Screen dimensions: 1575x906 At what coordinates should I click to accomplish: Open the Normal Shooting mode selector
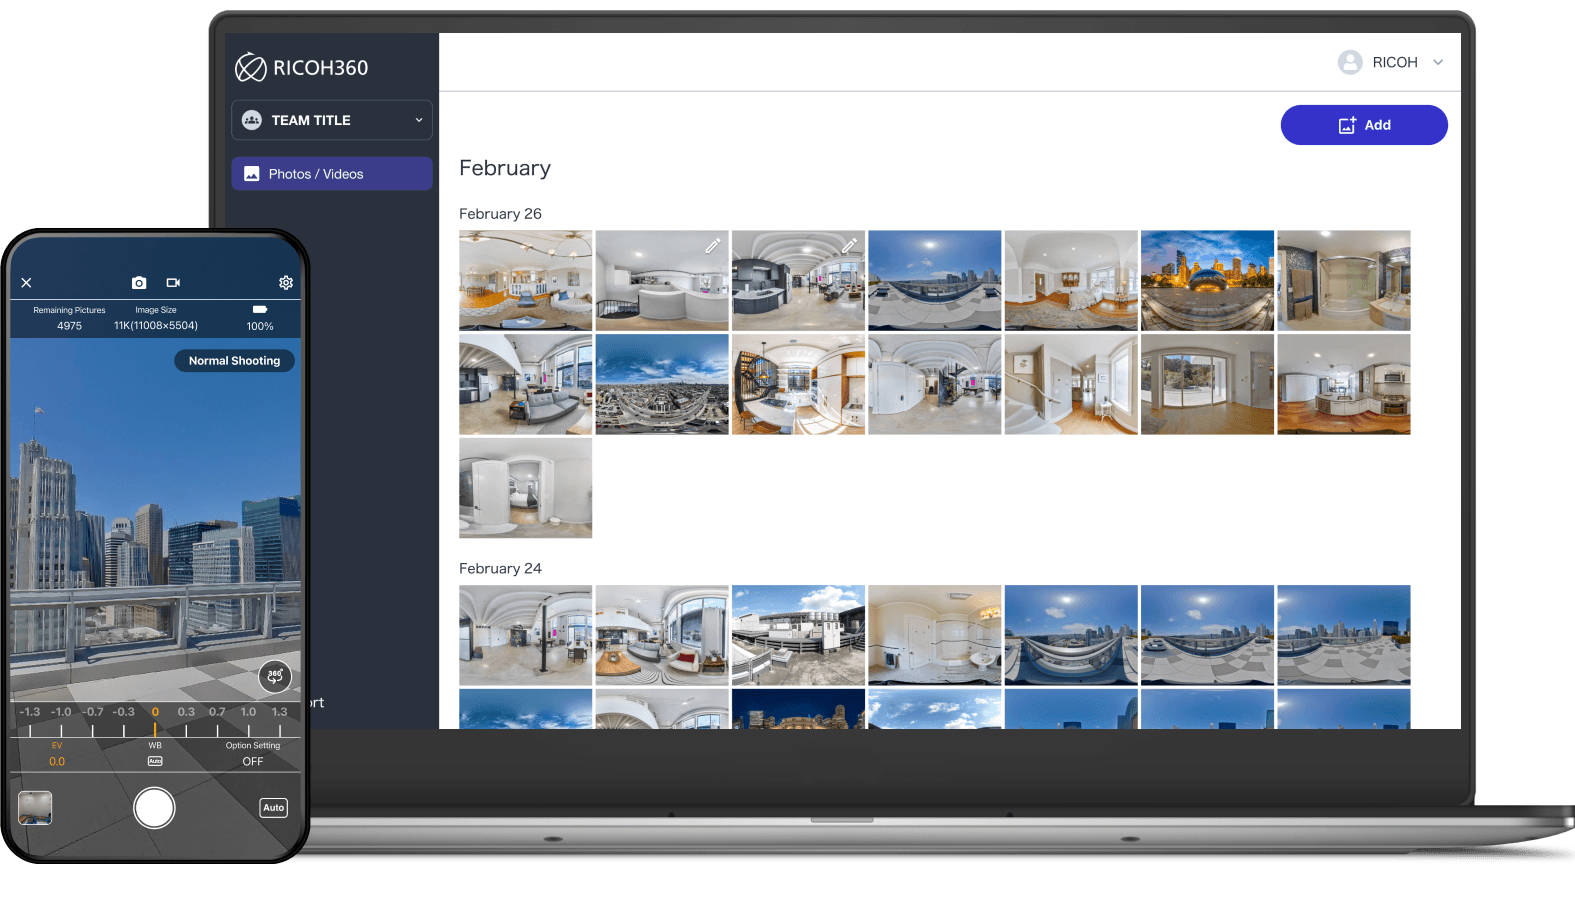[234, 361]
